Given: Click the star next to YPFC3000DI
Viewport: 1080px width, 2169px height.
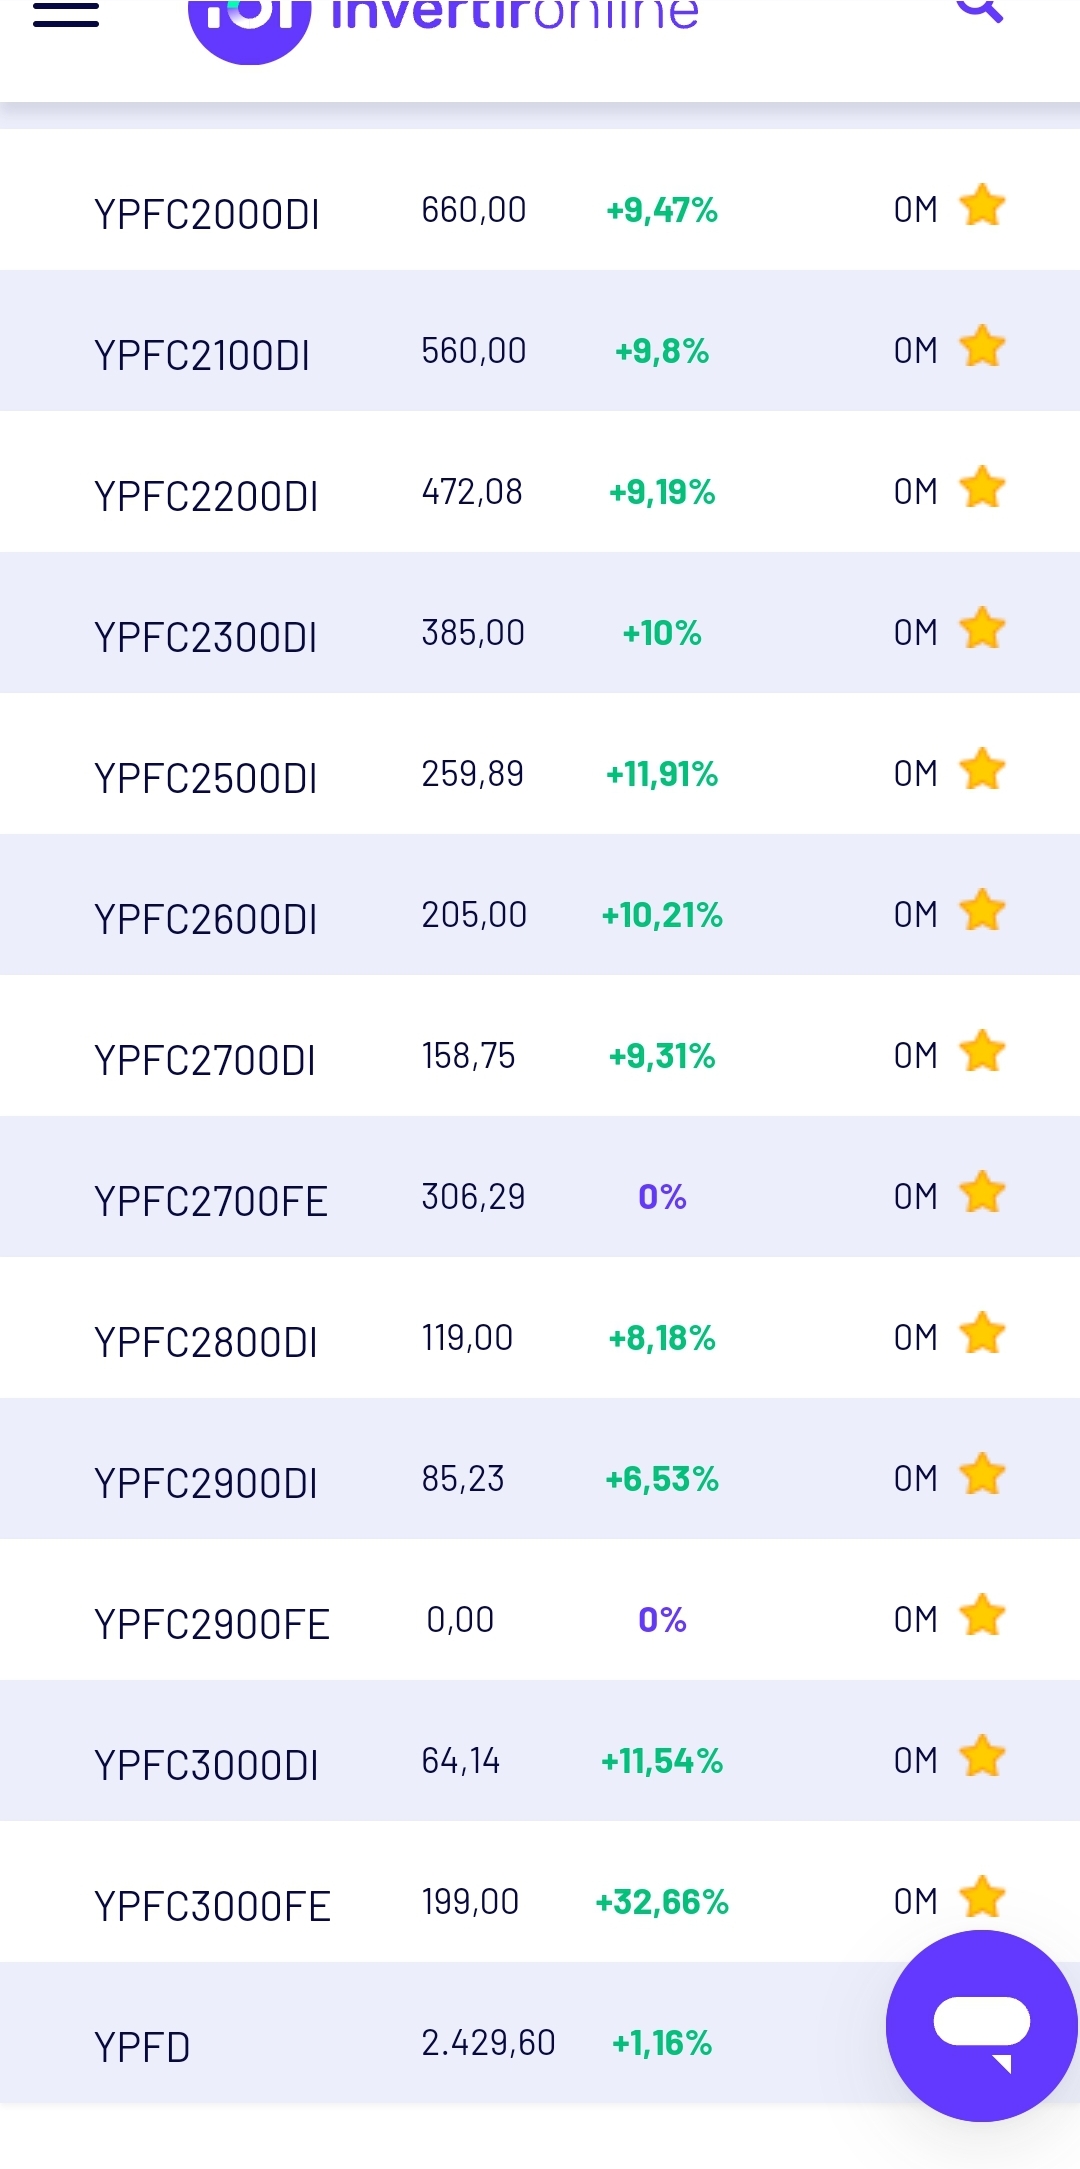Looking at the screenshot, I should click(x=982, y=1757).
